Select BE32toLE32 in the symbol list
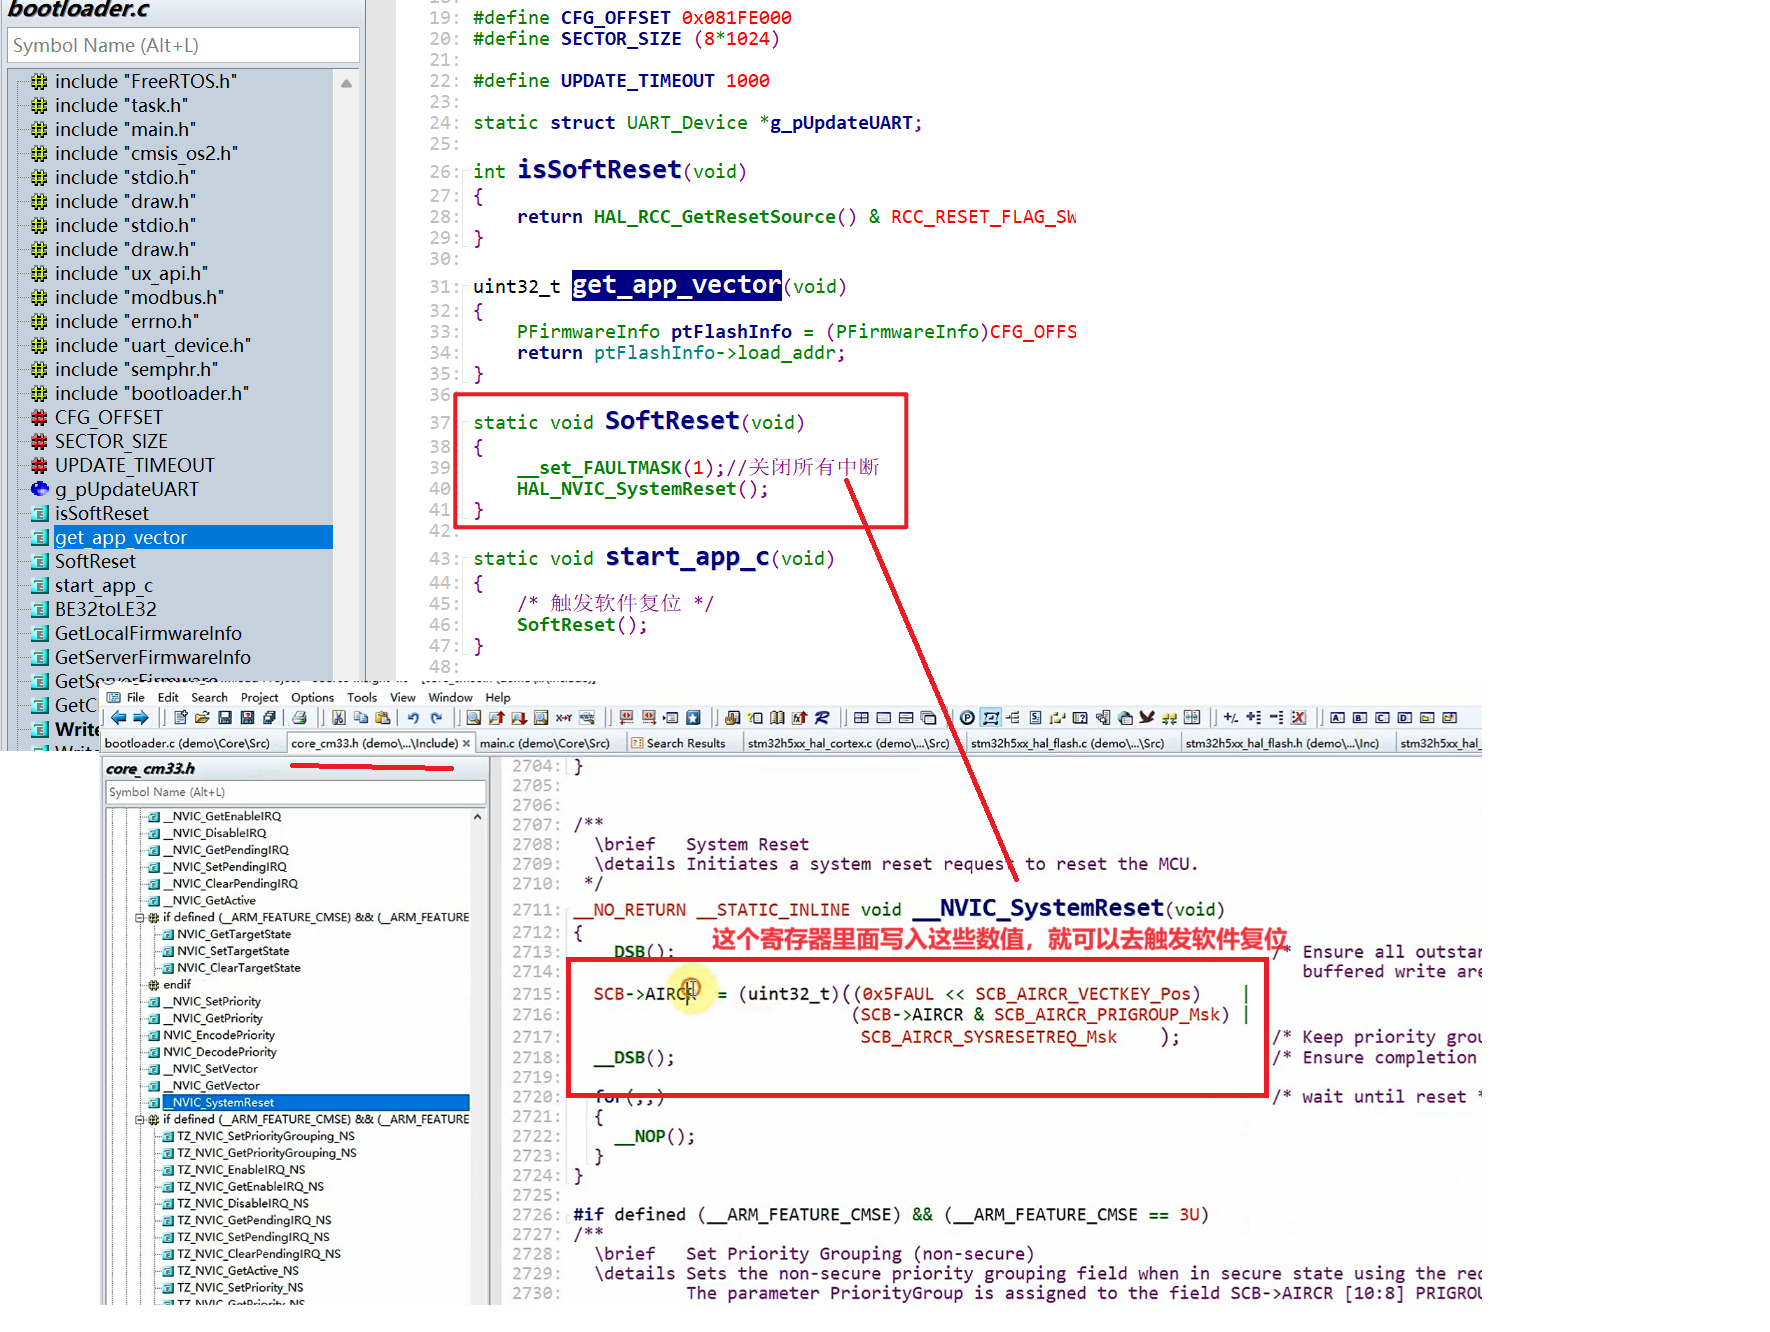This screenshot has width=1770, height=1332. point(105,609)
